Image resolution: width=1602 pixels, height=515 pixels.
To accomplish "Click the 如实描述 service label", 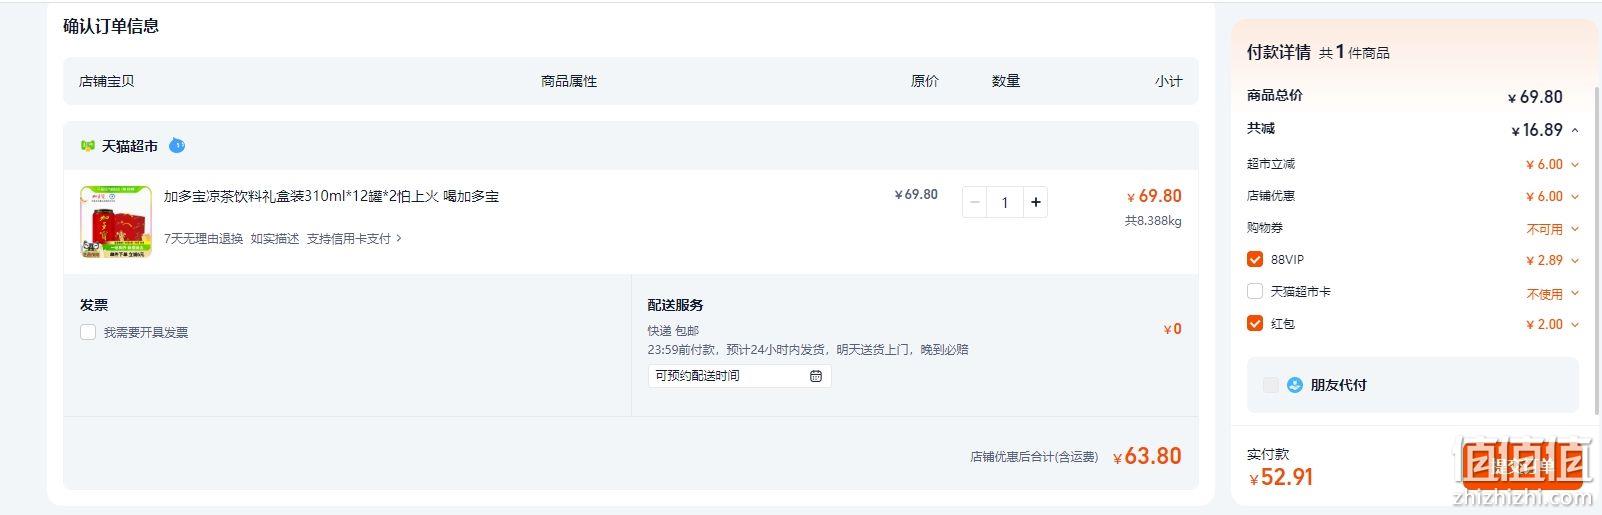I will [275, 239].
